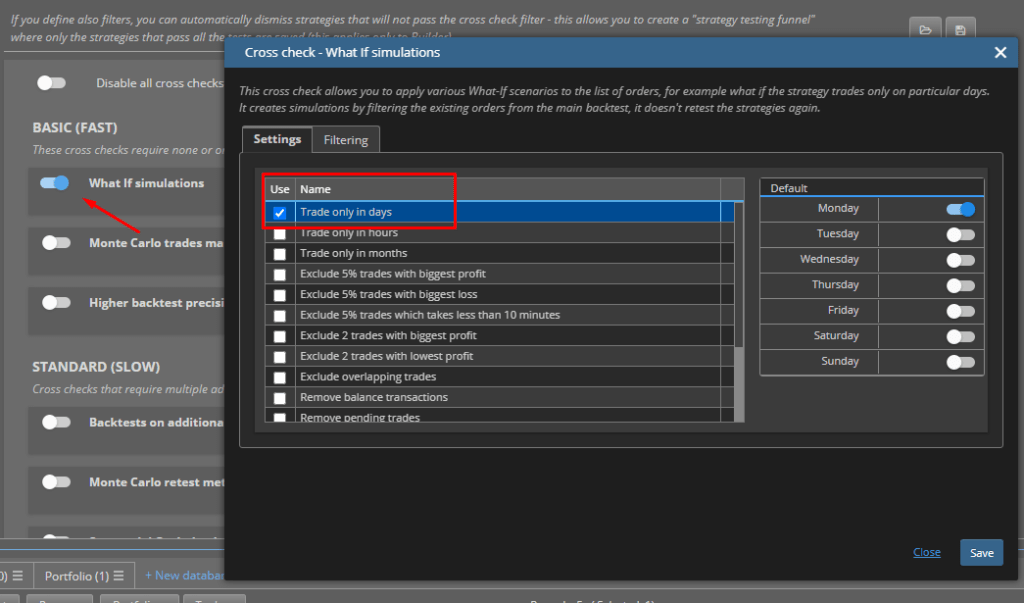This screenshot has height=603, width=1024.
Task: Select Trade only in months row text
Action: pos(353,253)
